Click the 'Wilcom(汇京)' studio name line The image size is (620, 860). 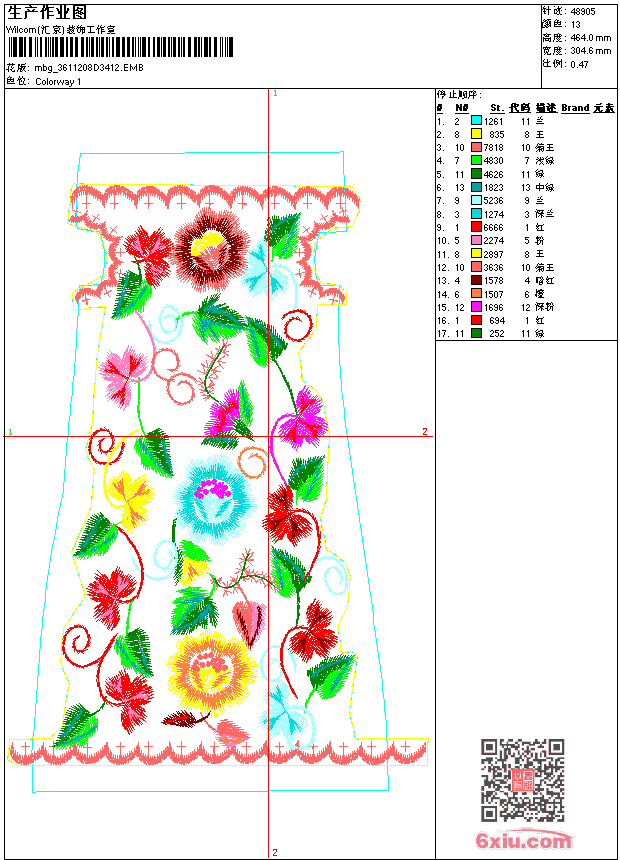click(x=60, y=30)
